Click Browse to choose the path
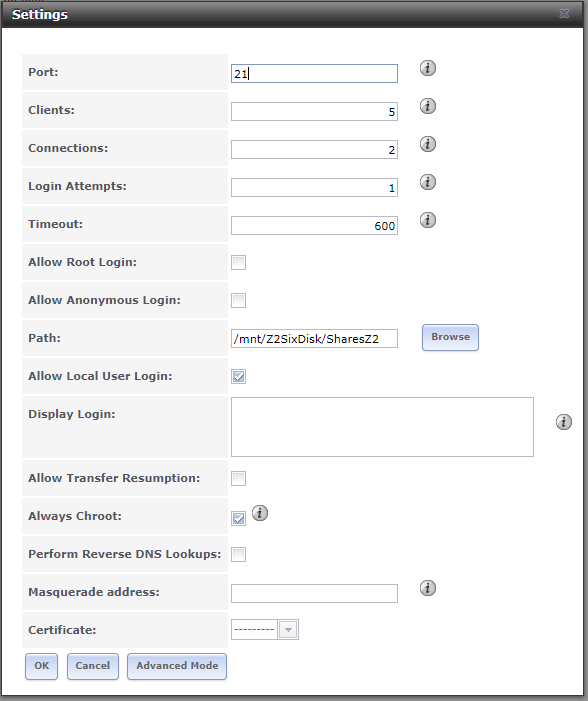Screen dimensions: 588x701 (x=450, y=338)
